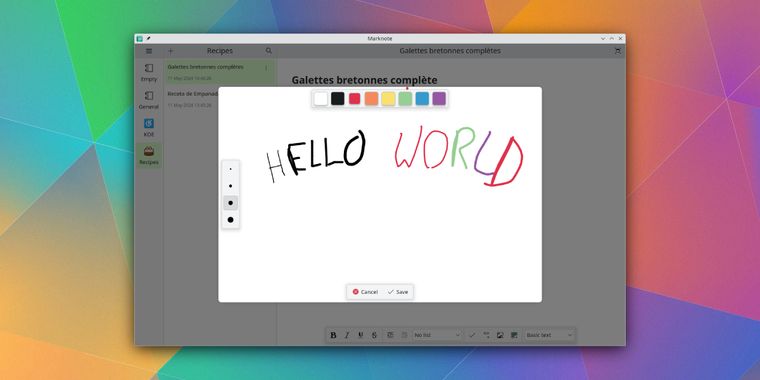Select the blue color swatch
This screenshot has width=760, height=380.
[422, 98]
